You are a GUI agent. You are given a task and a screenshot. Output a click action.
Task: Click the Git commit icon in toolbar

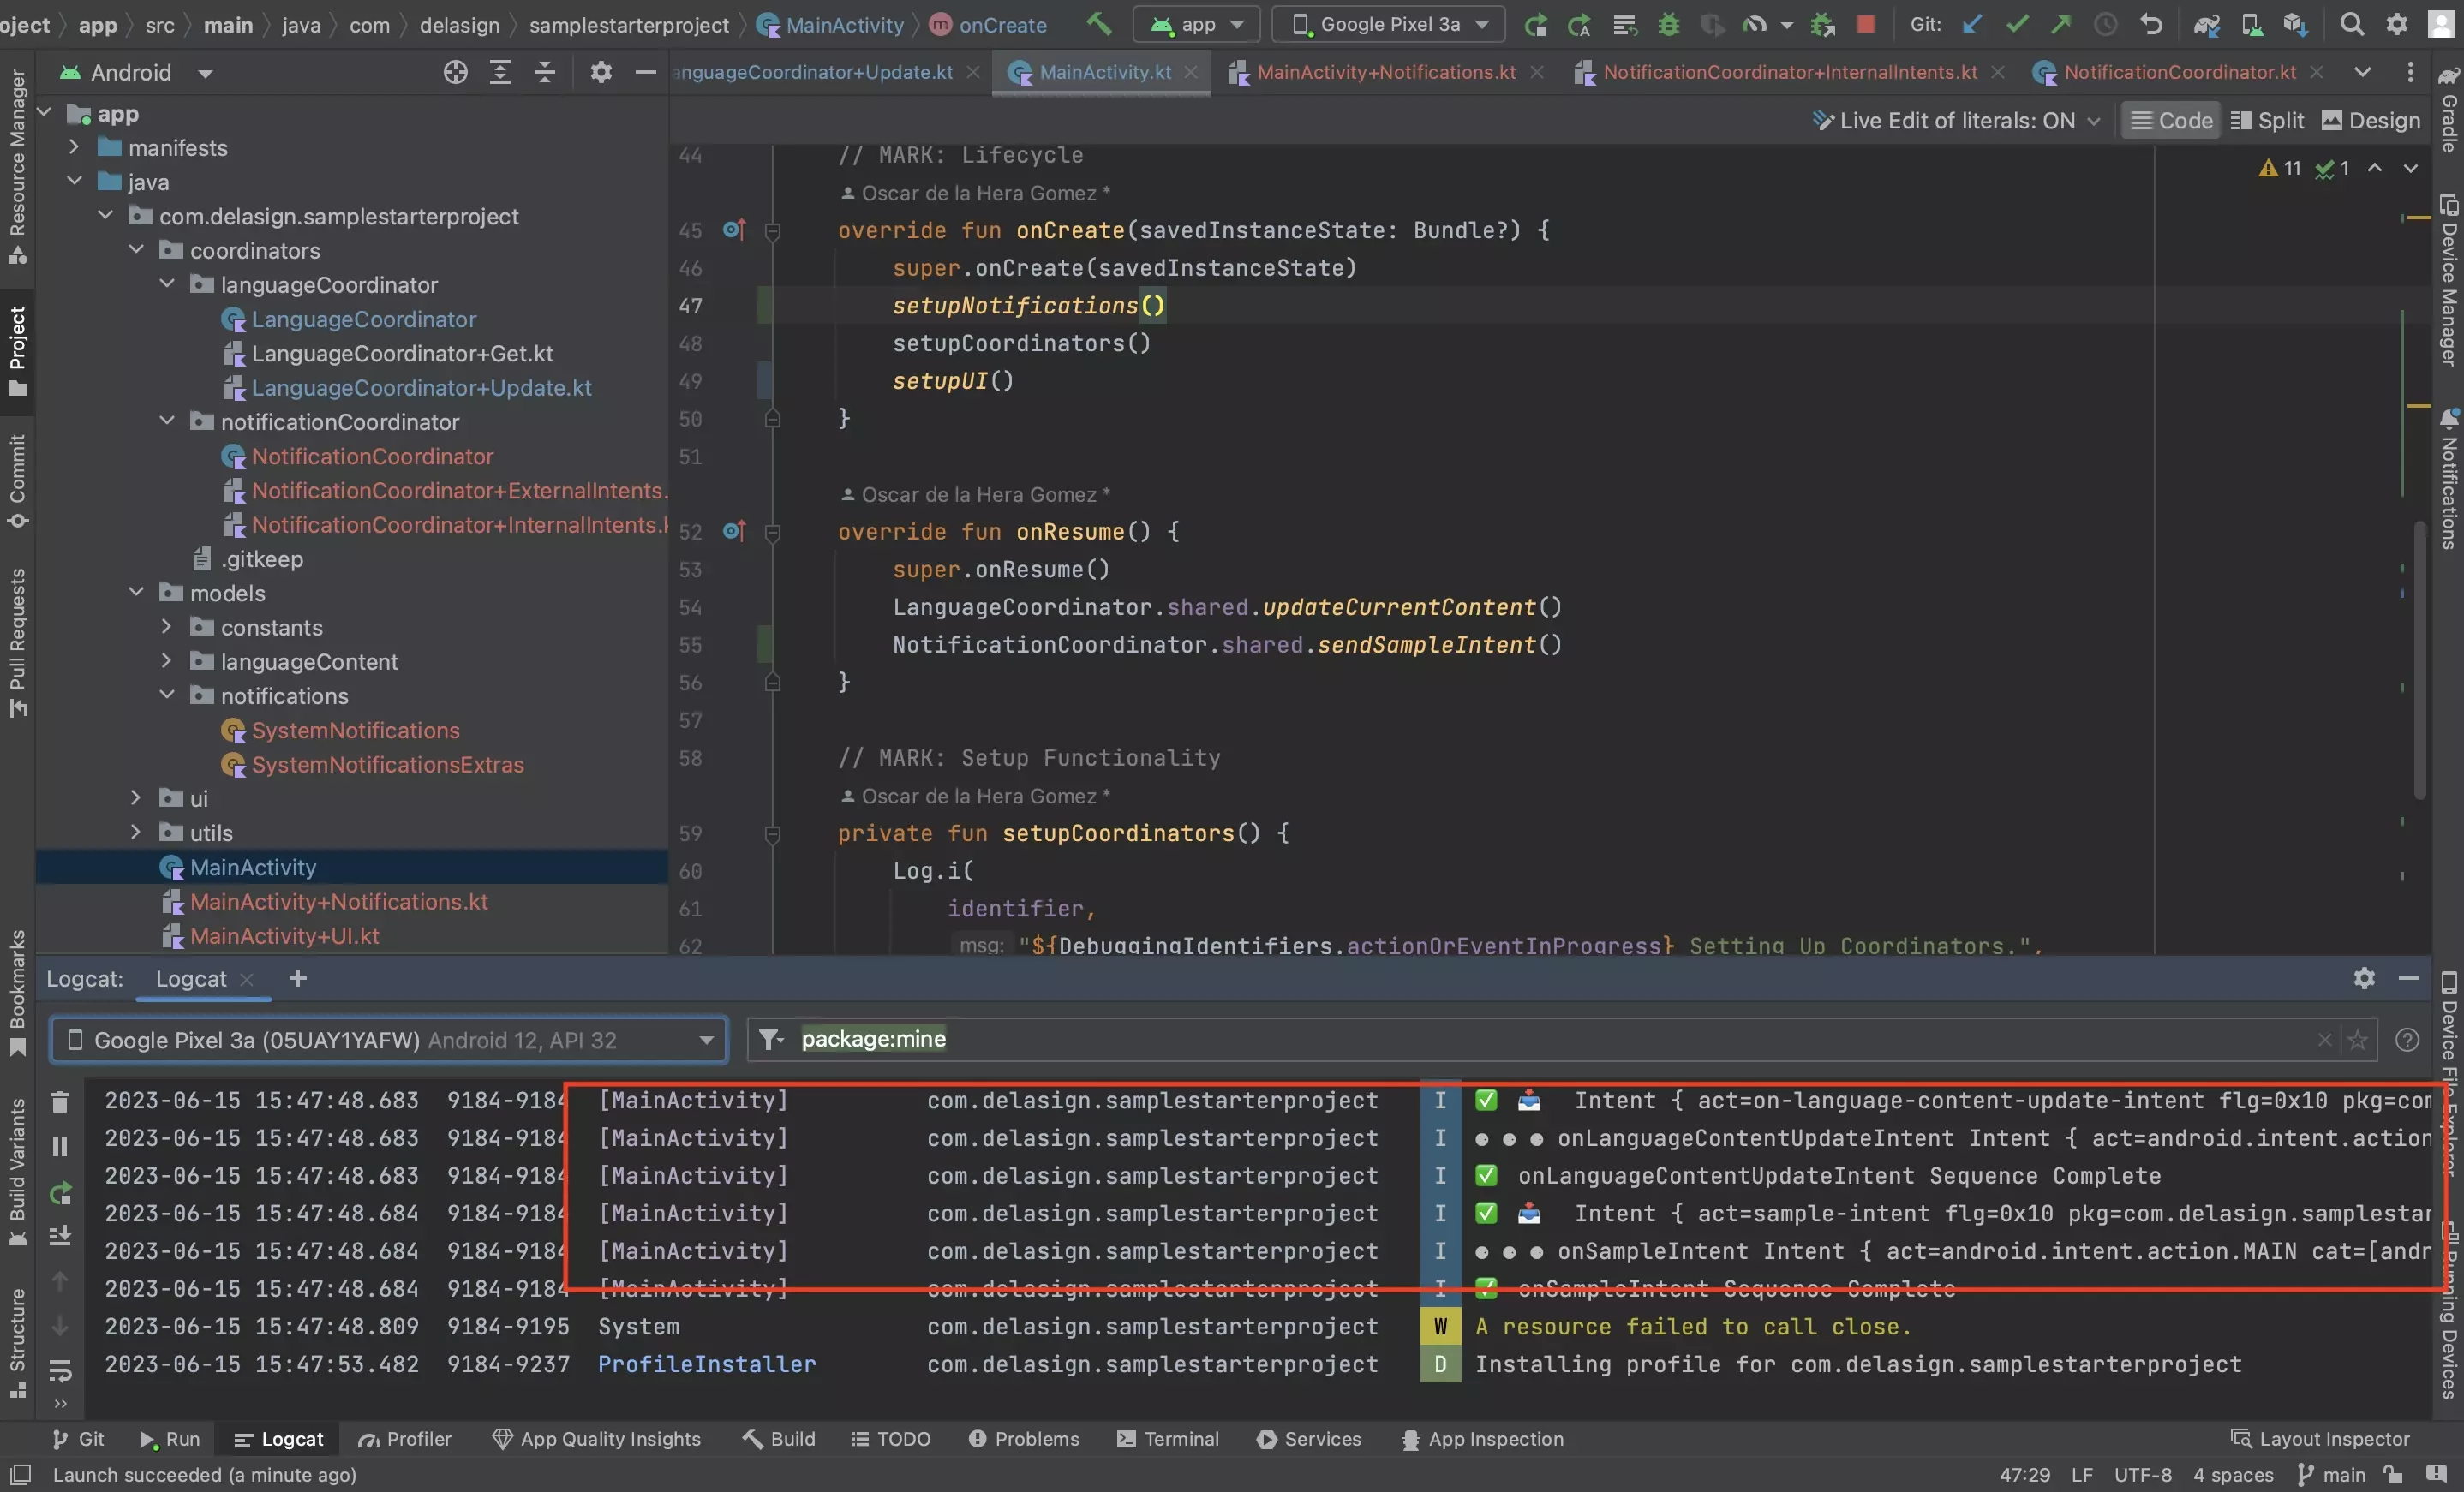click(2015, 25)
